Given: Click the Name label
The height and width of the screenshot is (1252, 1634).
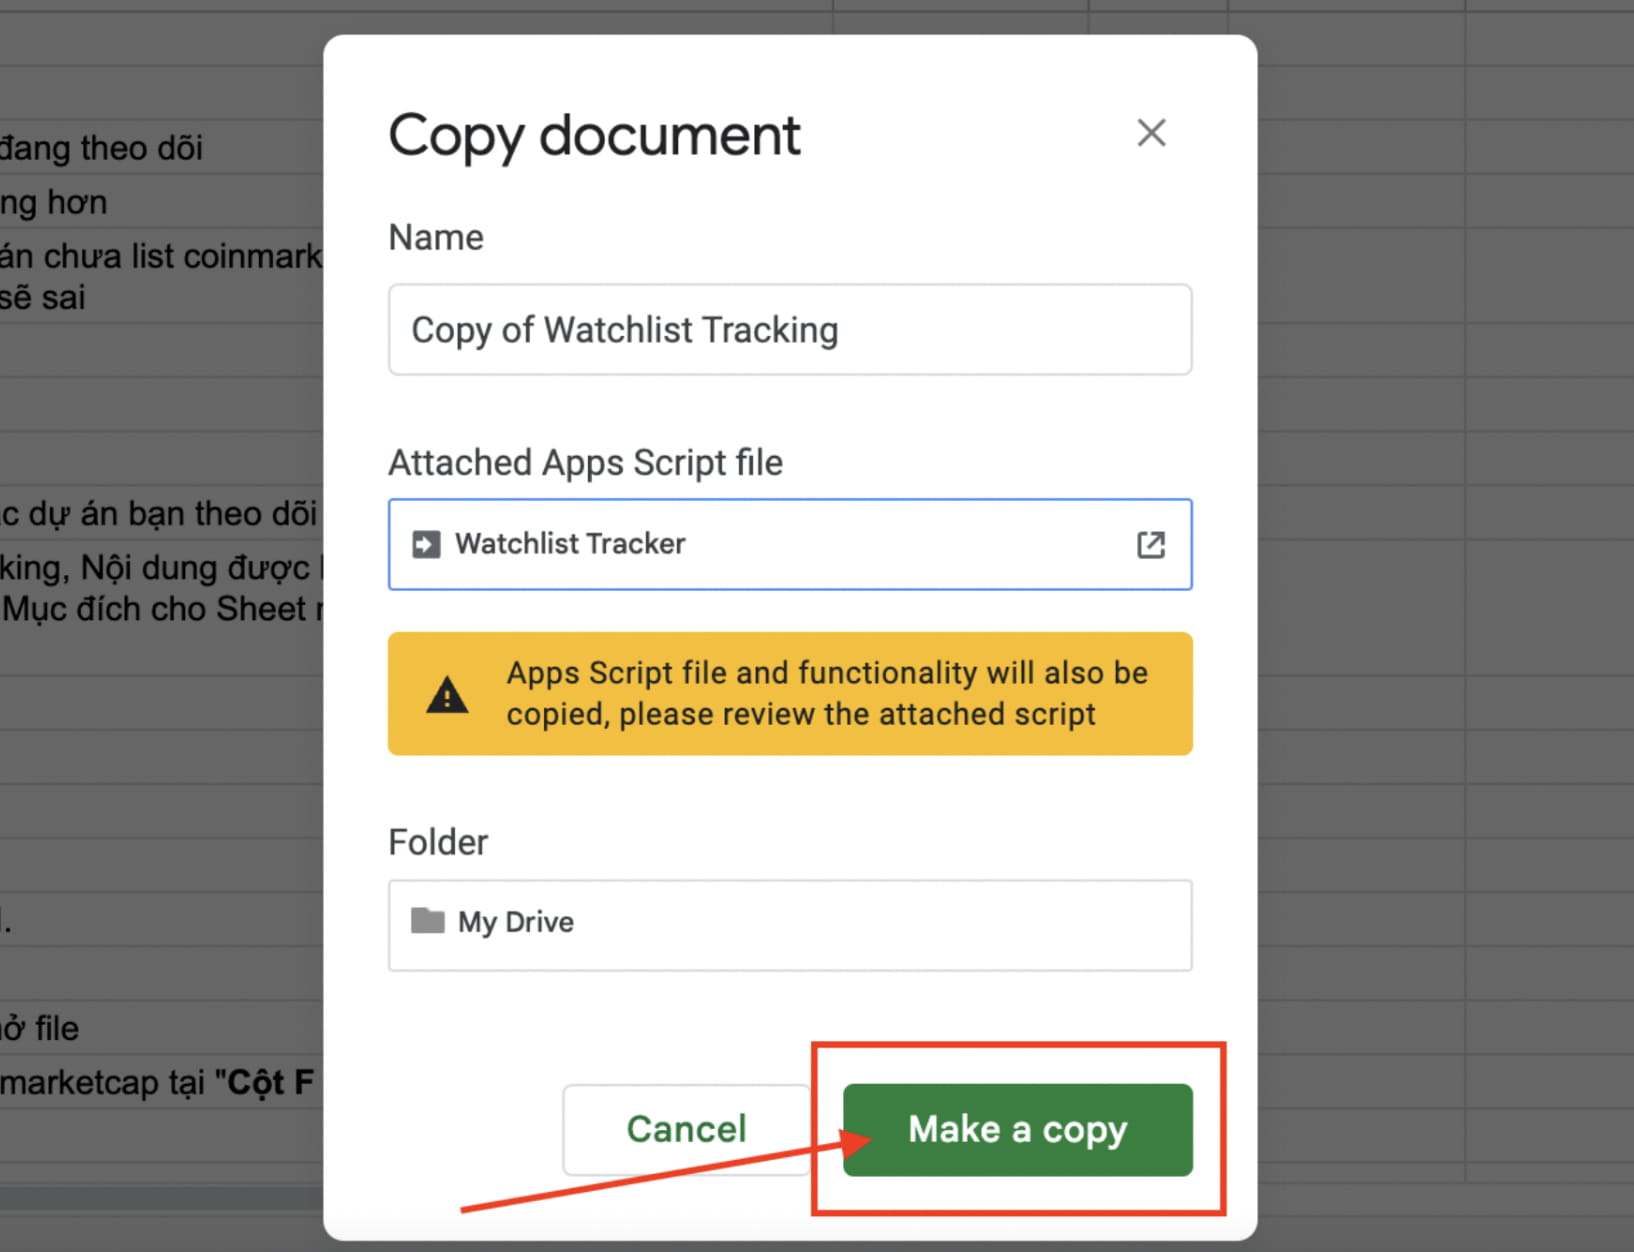Looking at the screenshot, I should point(436,238).
